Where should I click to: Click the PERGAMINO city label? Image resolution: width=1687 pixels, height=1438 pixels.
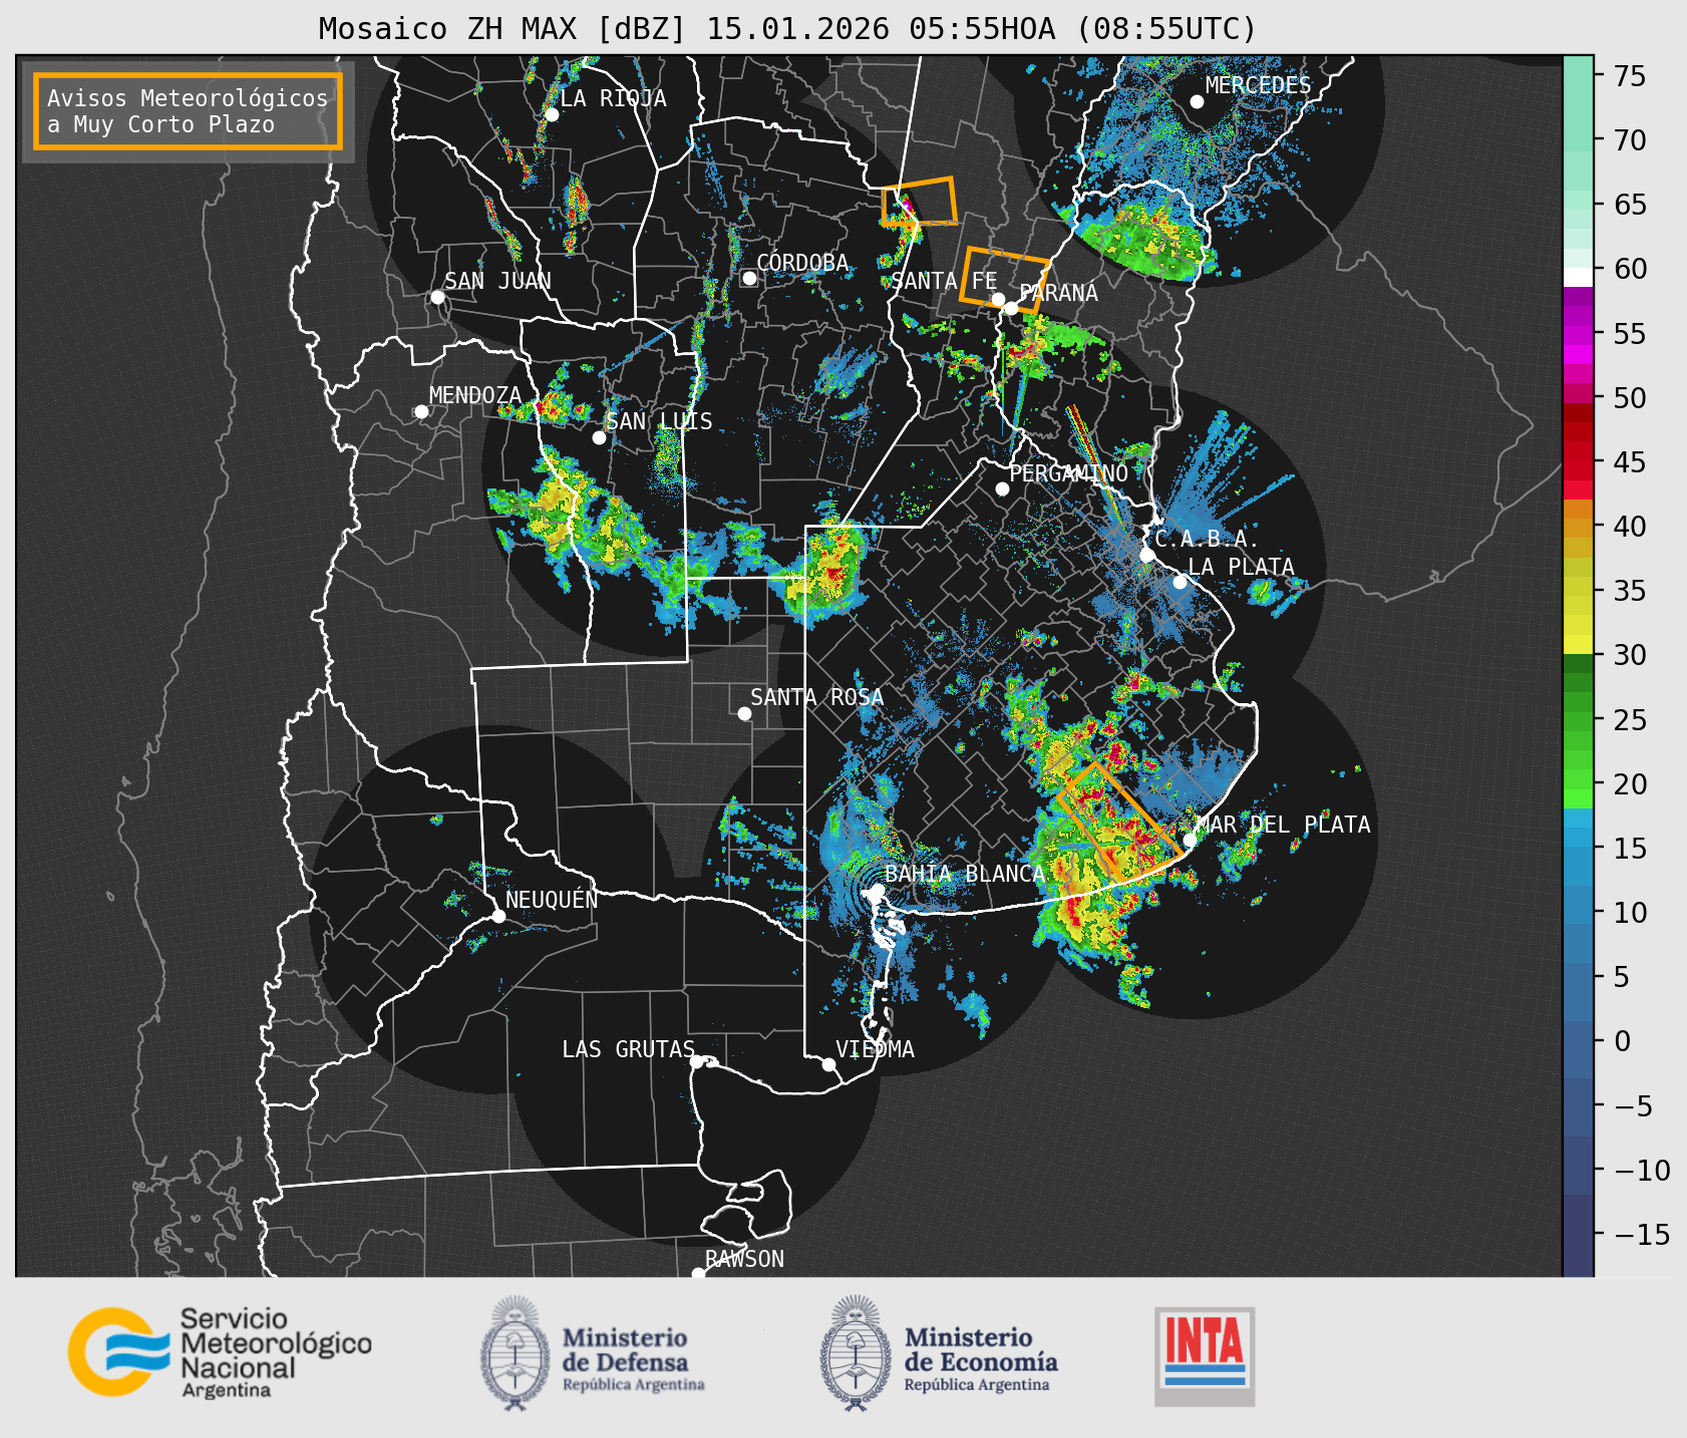[1068, 473]
